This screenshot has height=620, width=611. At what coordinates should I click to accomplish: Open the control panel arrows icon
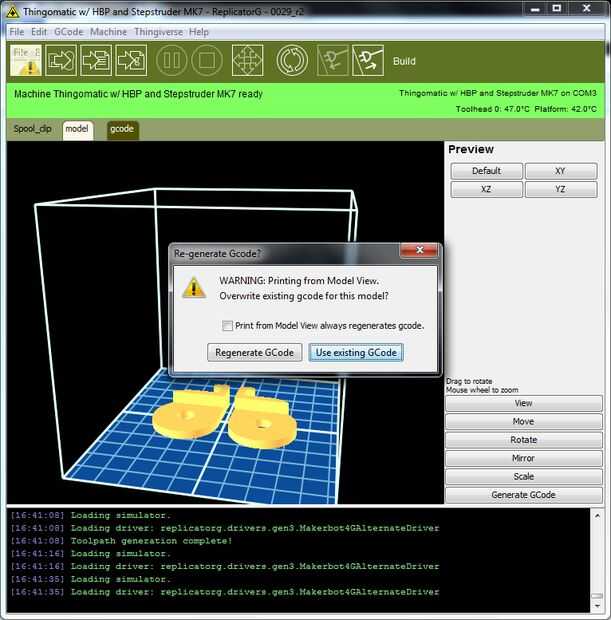[248, 60]
